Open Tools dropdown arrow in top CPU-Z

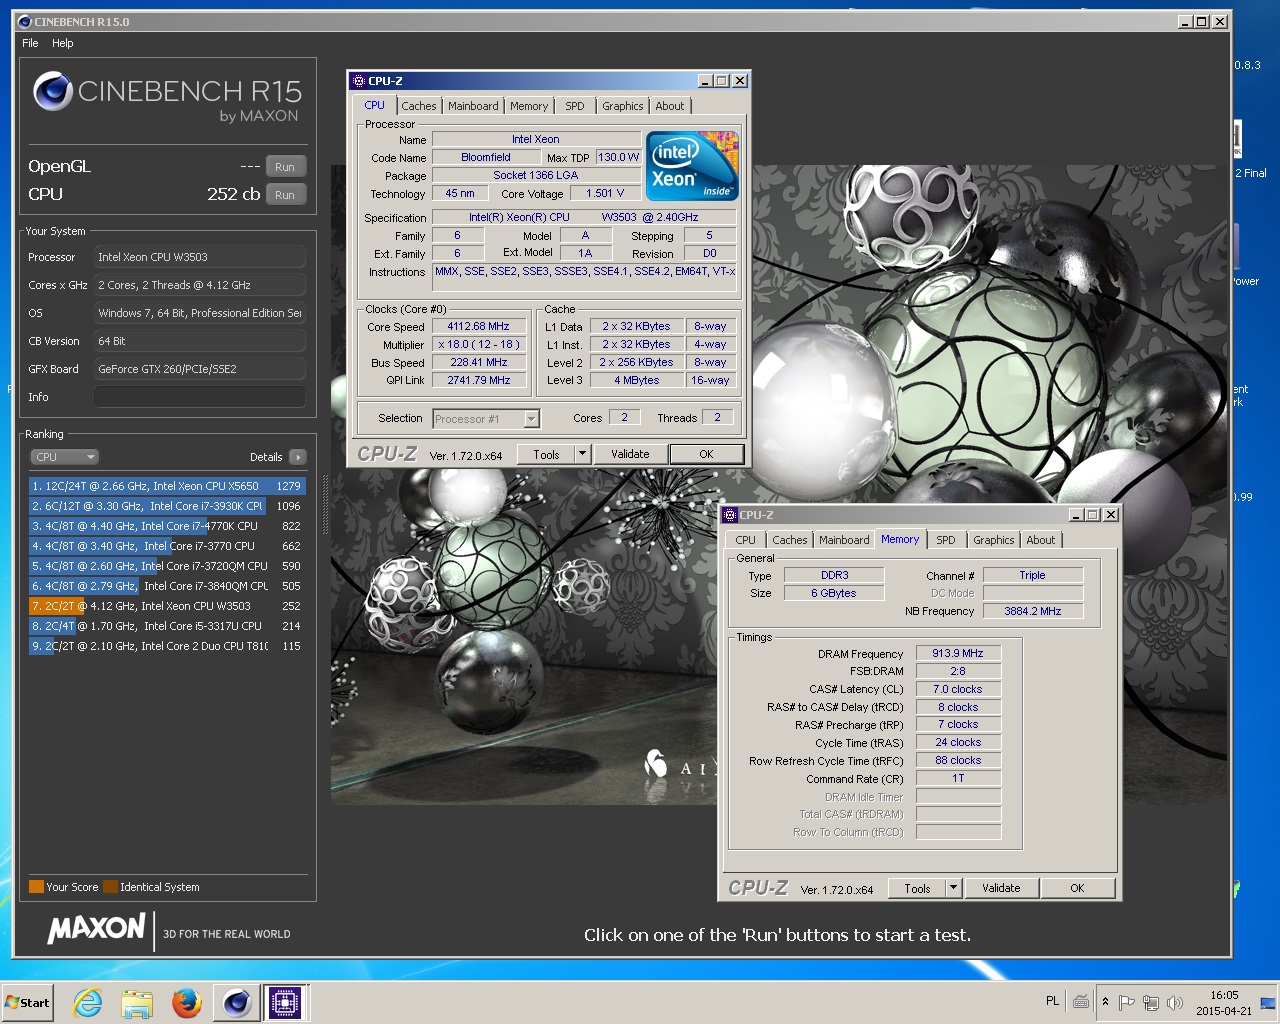(x=582, y=454)
